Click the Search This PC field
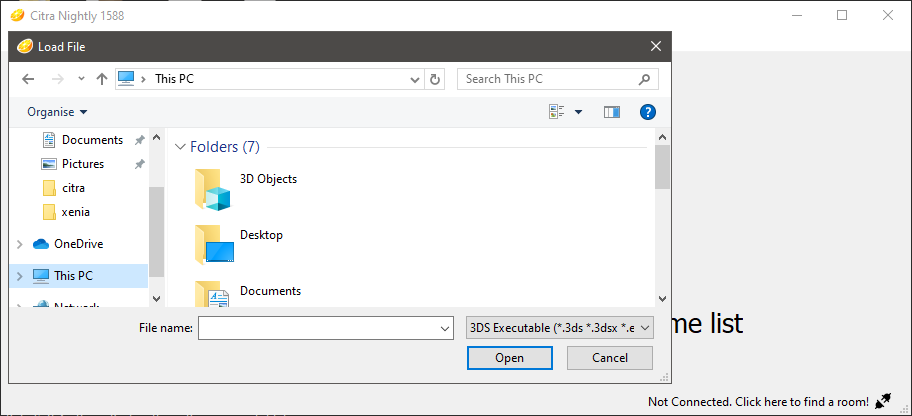 558,79
